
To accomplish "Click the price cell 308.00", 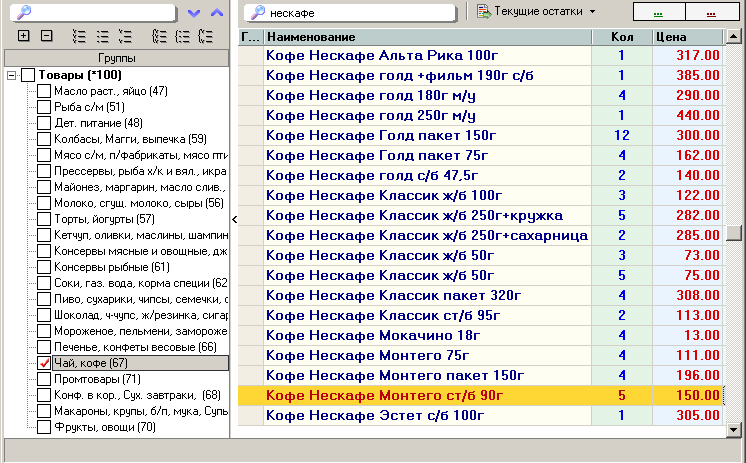I will click(687, 295).
